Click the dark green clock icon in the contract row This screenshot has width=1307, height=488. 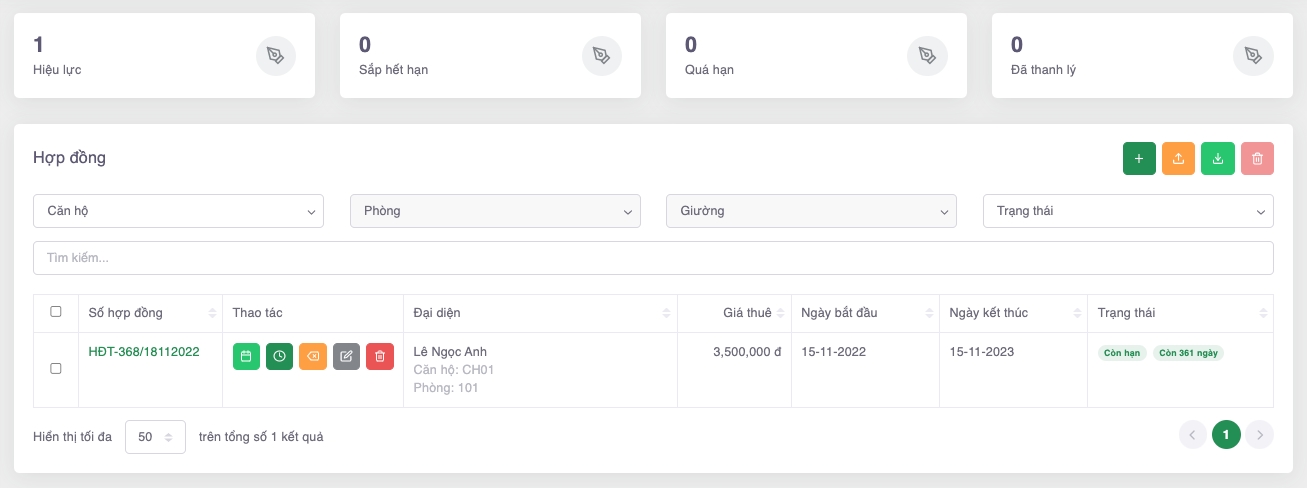279,357
